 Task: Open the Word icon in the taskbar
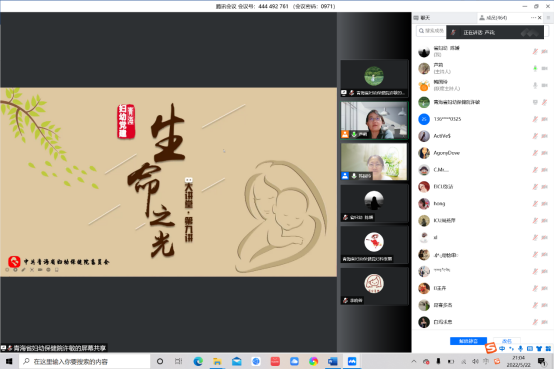pyautogui.click(x=332, y=361)
